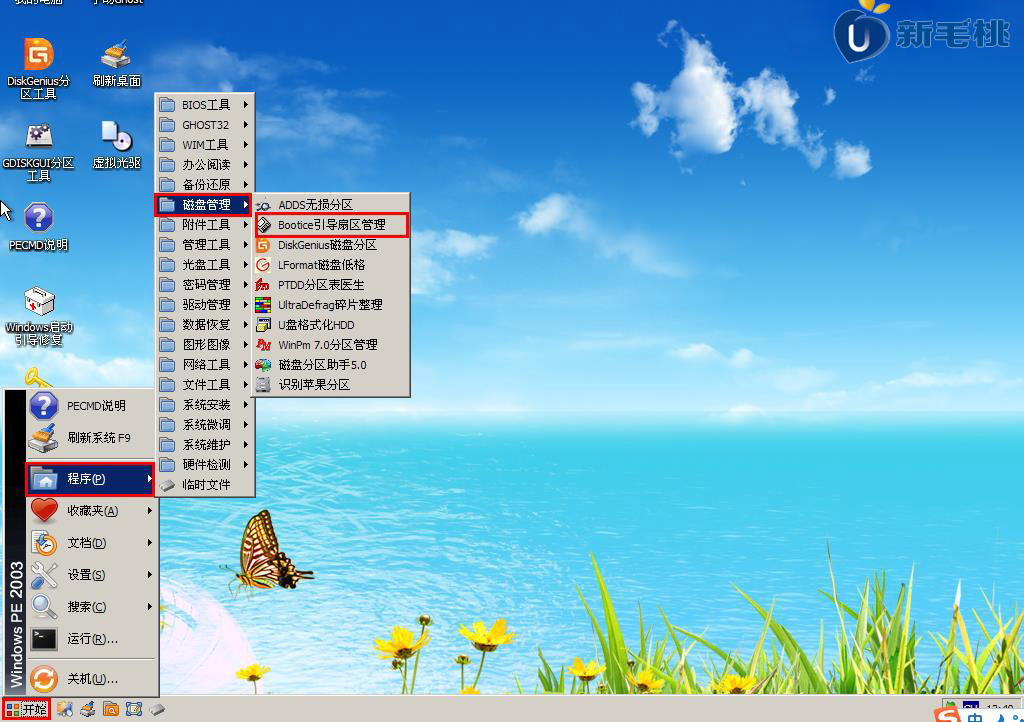Image resolution: width=1024 pixels, height=722 pixels.
Task: Click the 识别苹果分区 icon
Action: (263, 385)
